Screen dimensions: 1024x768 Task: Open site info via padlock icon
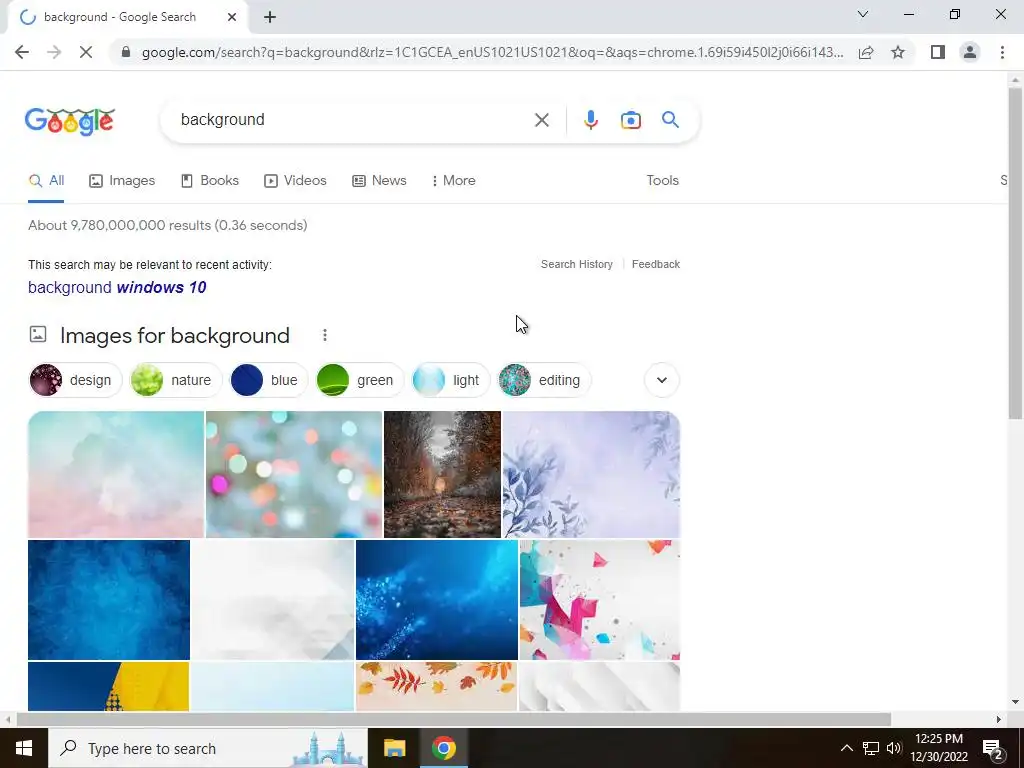(126, 52)
